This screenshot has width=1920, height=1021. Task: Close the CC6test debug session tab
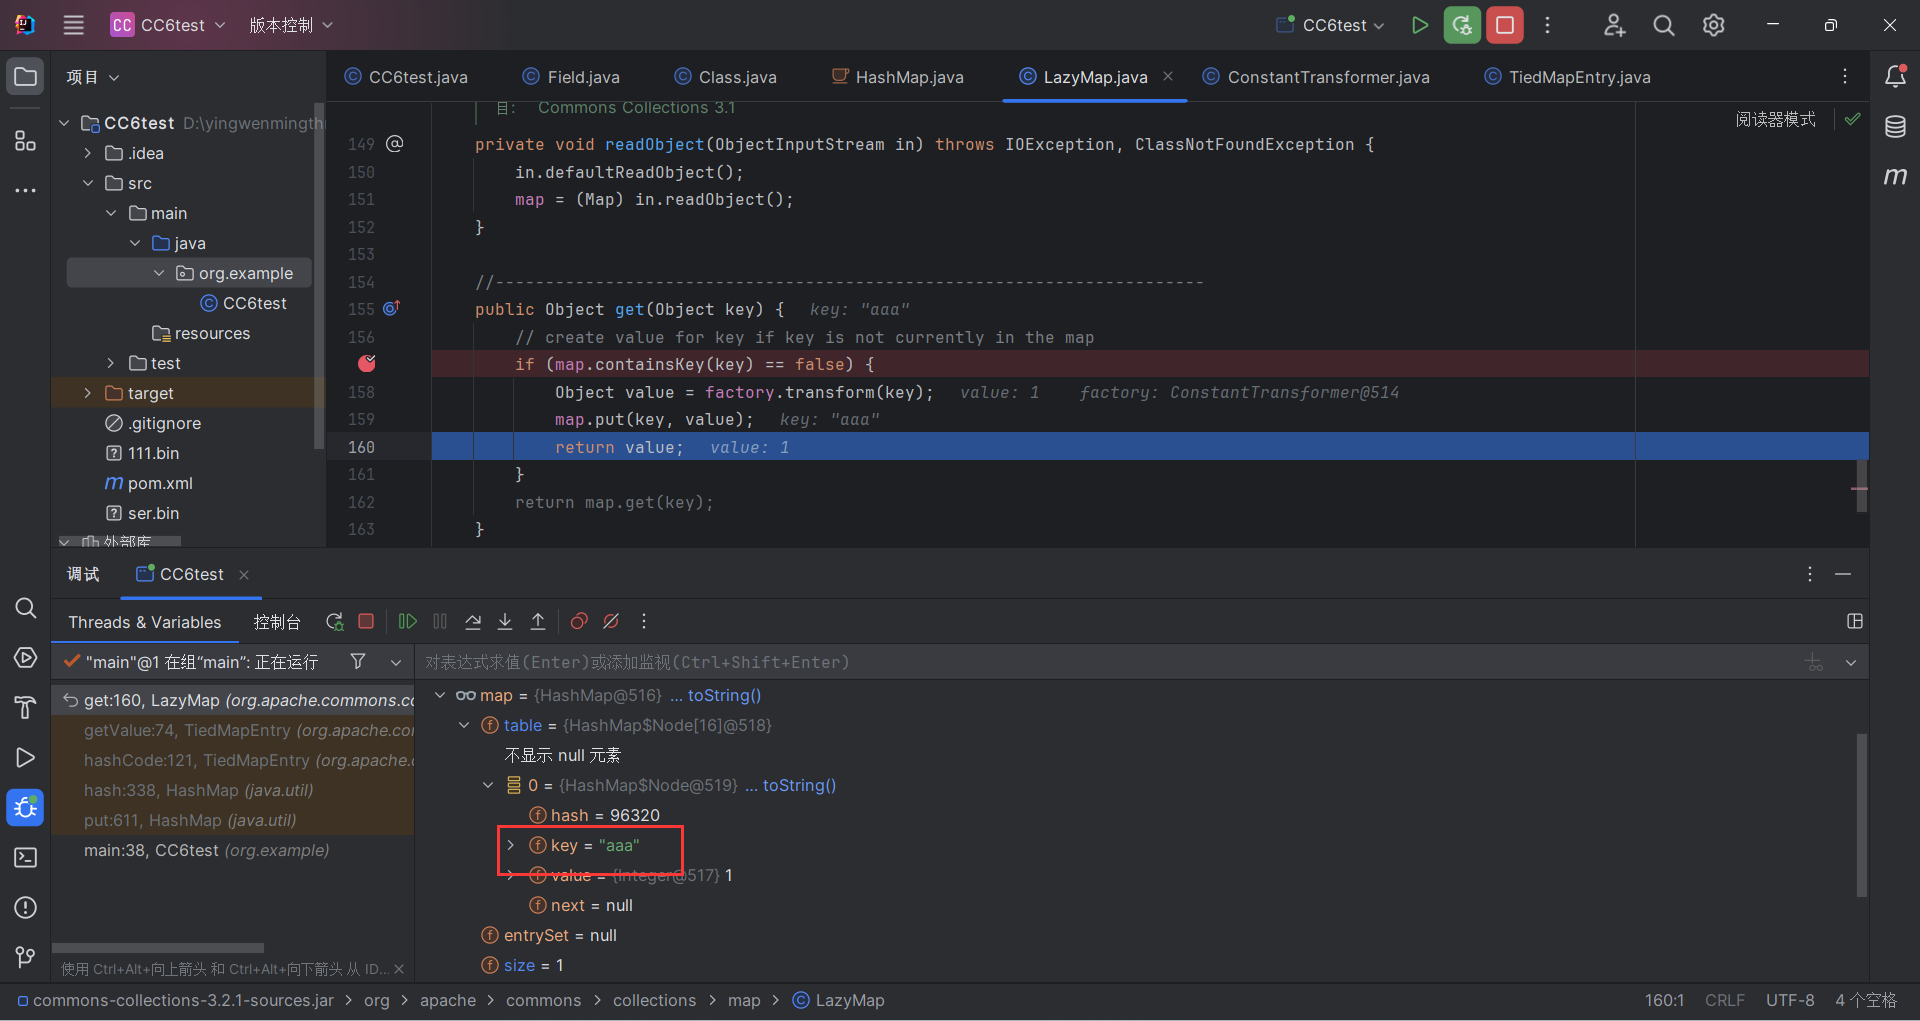tap(244, 574)
